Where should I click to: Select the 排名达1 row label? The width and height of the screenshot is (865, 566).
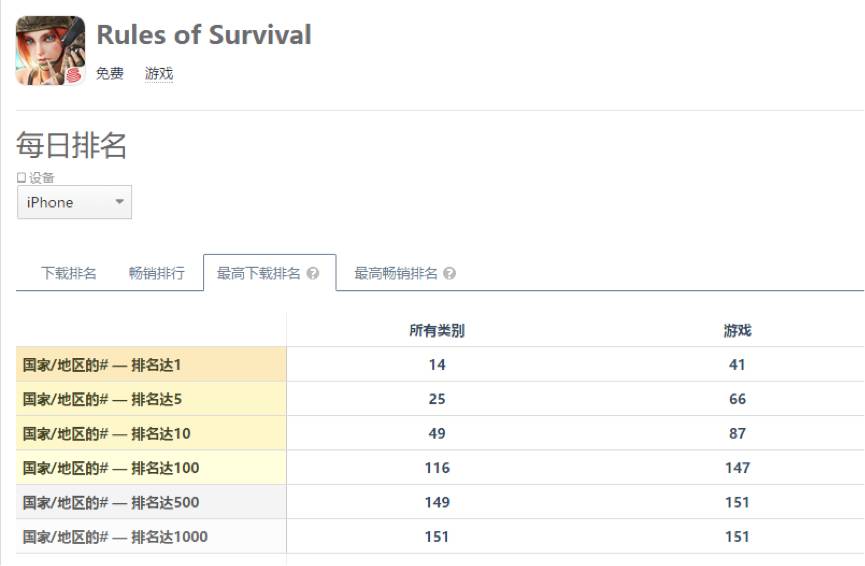[102, 365]
